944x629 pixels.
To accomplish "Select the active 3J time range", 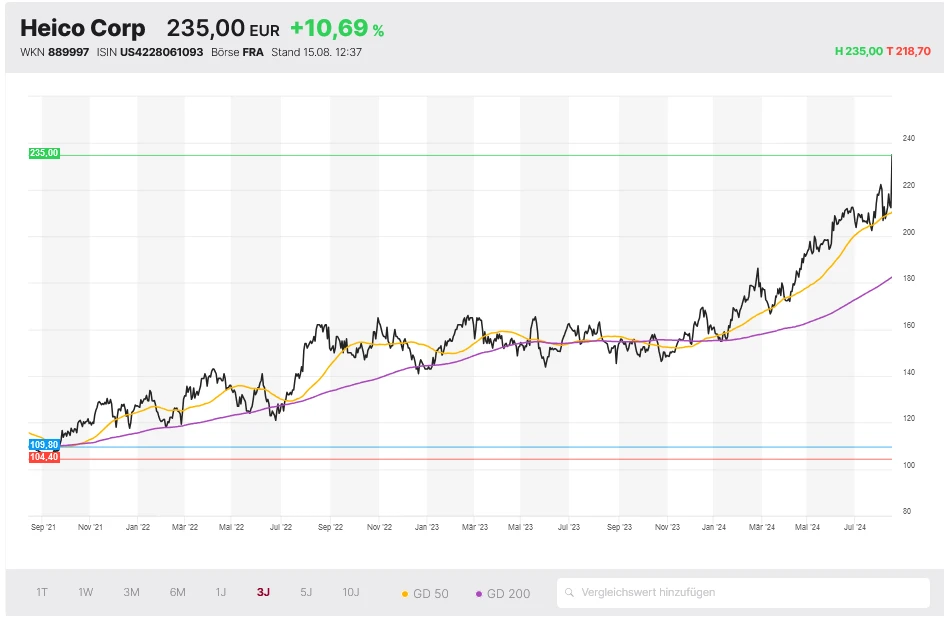I will (x=263, y=592).
